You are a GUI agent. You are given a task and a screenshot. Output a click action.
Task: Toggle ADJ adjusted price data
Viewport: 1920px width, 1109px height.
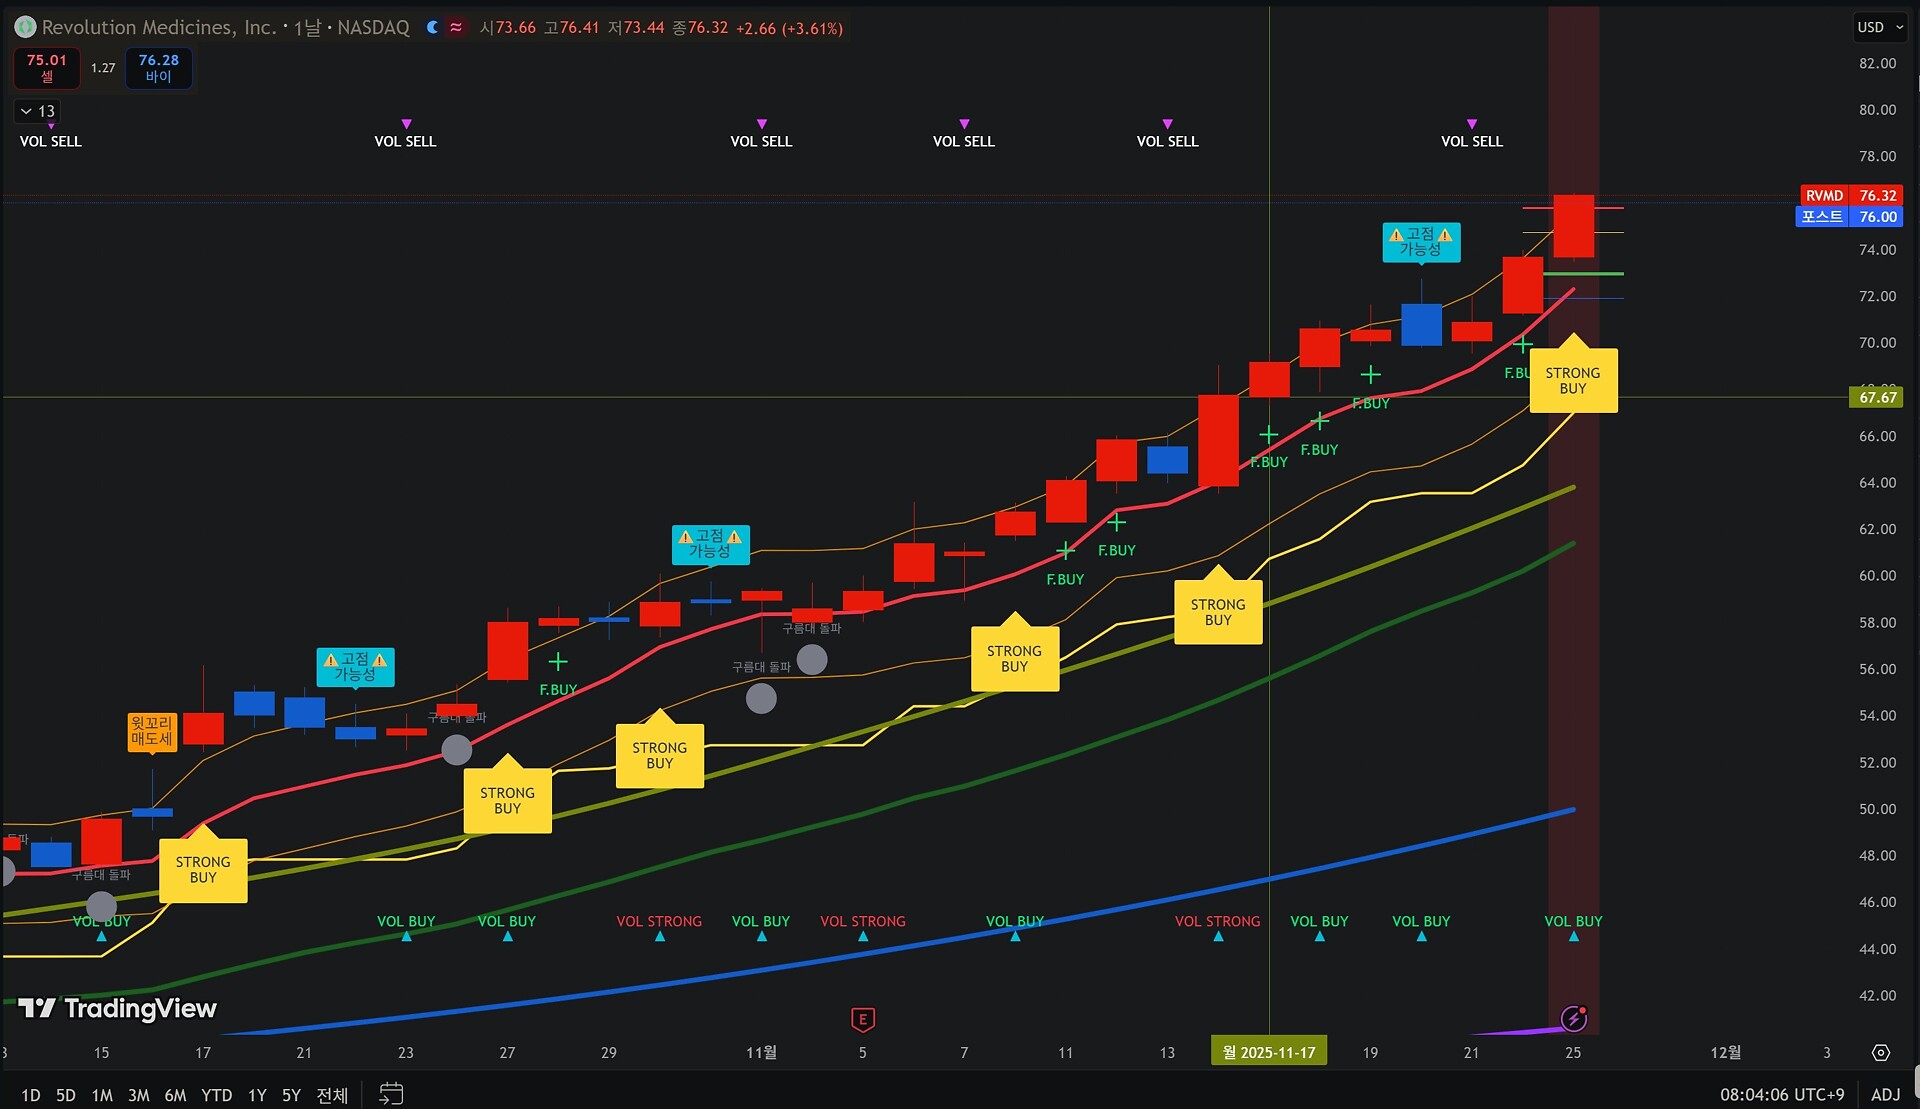(x=1885, y=1095)
